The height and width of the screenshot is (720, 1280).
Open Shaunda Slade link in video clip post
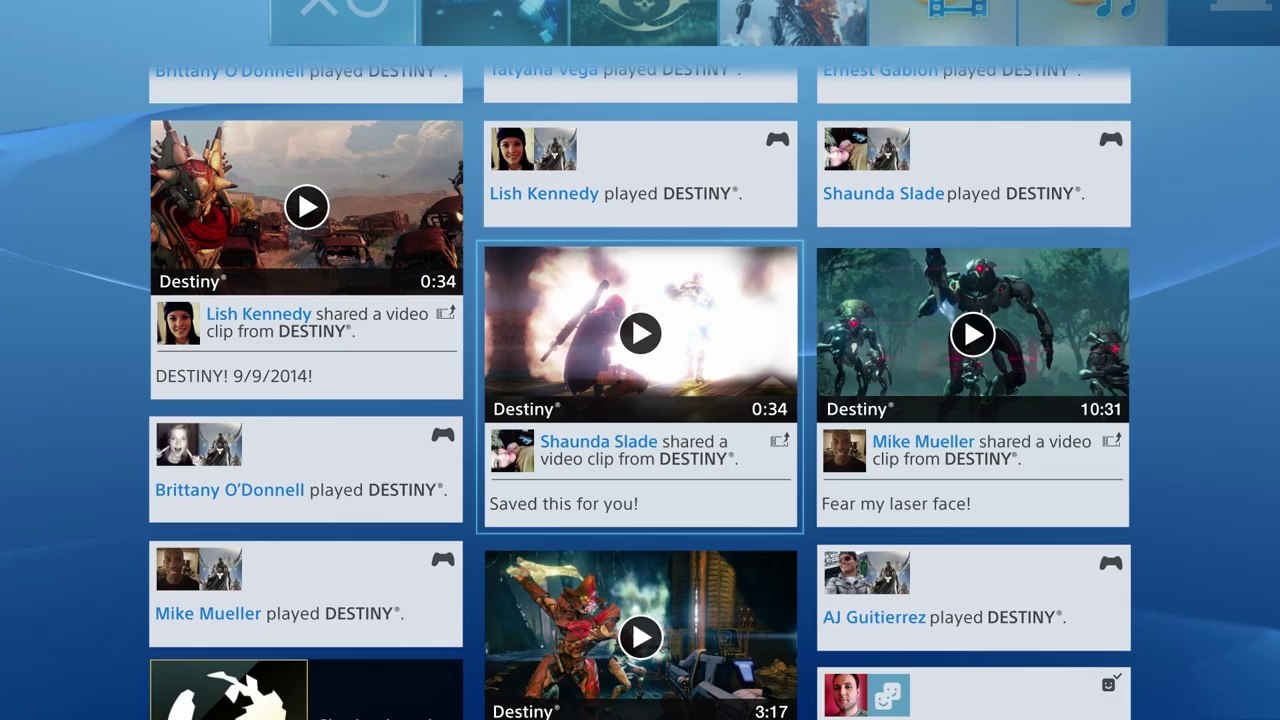599,441
